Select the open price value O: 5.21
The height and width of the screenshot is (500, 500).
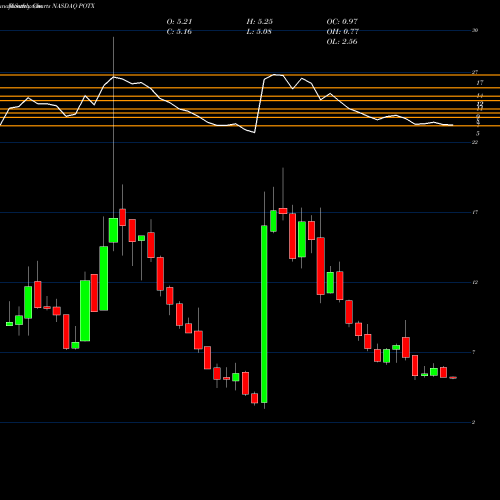coord(179,22)
